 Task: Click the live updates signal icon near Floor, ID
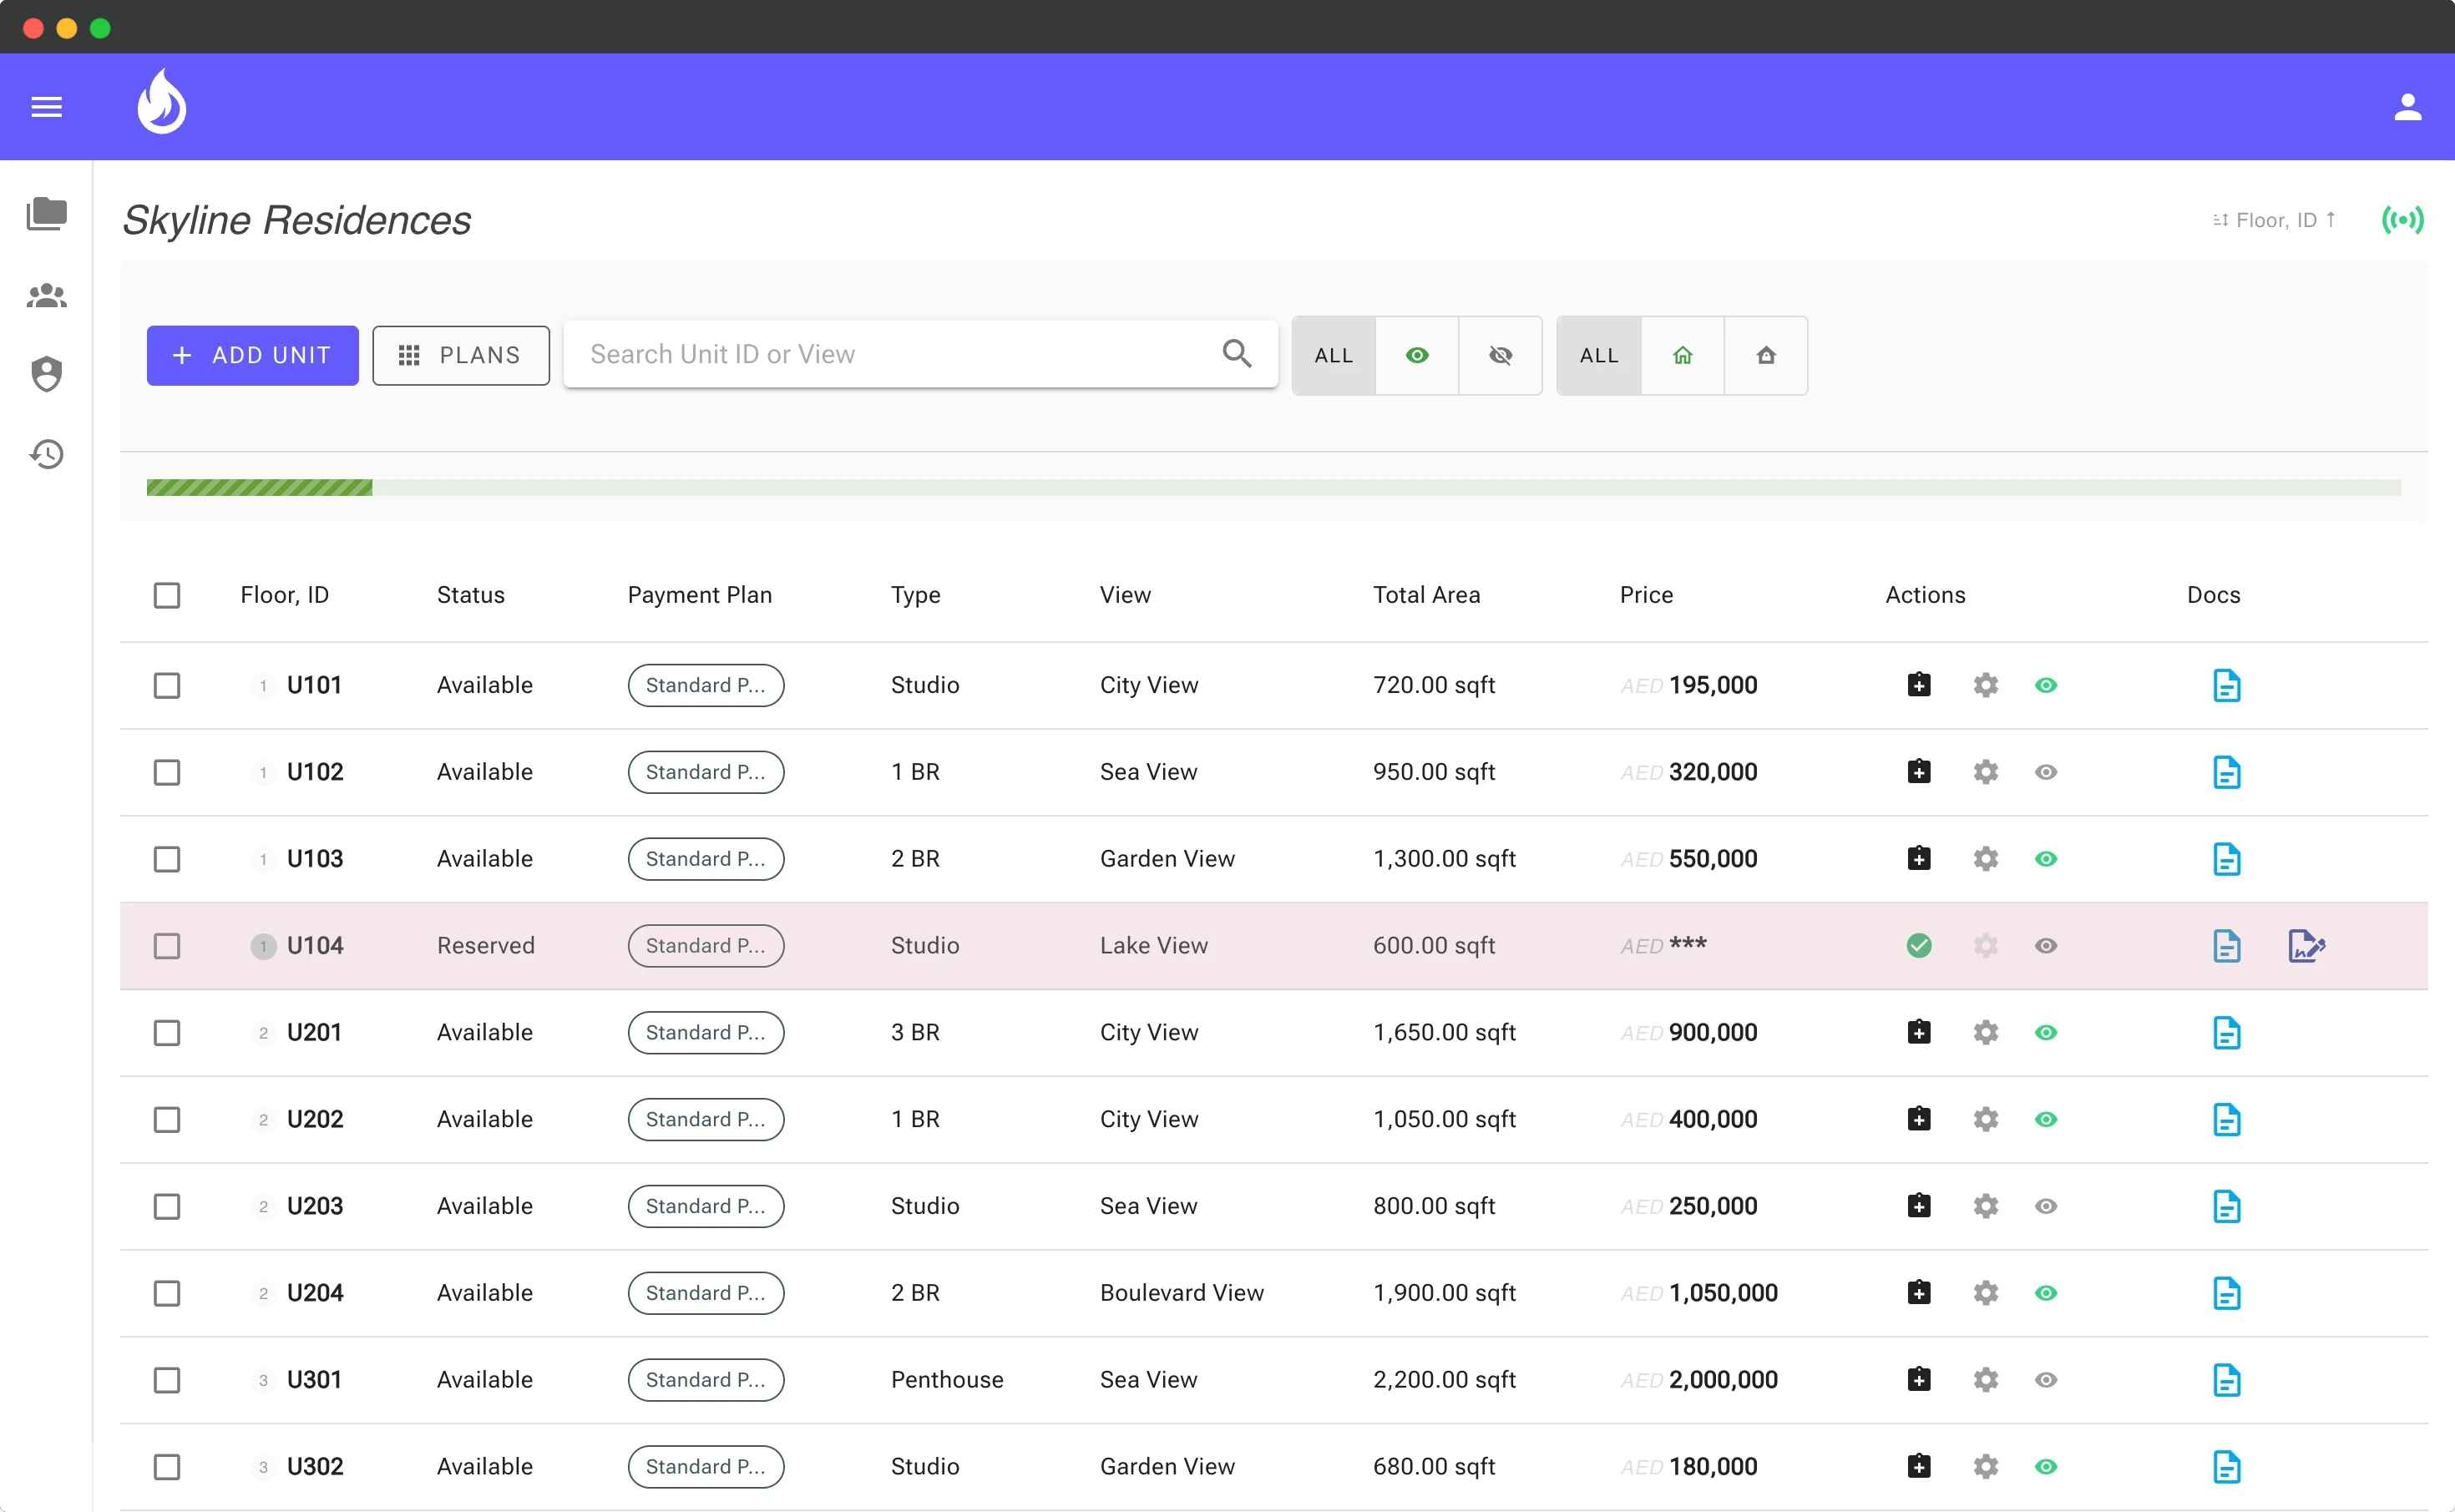[x=2404, y=220]
